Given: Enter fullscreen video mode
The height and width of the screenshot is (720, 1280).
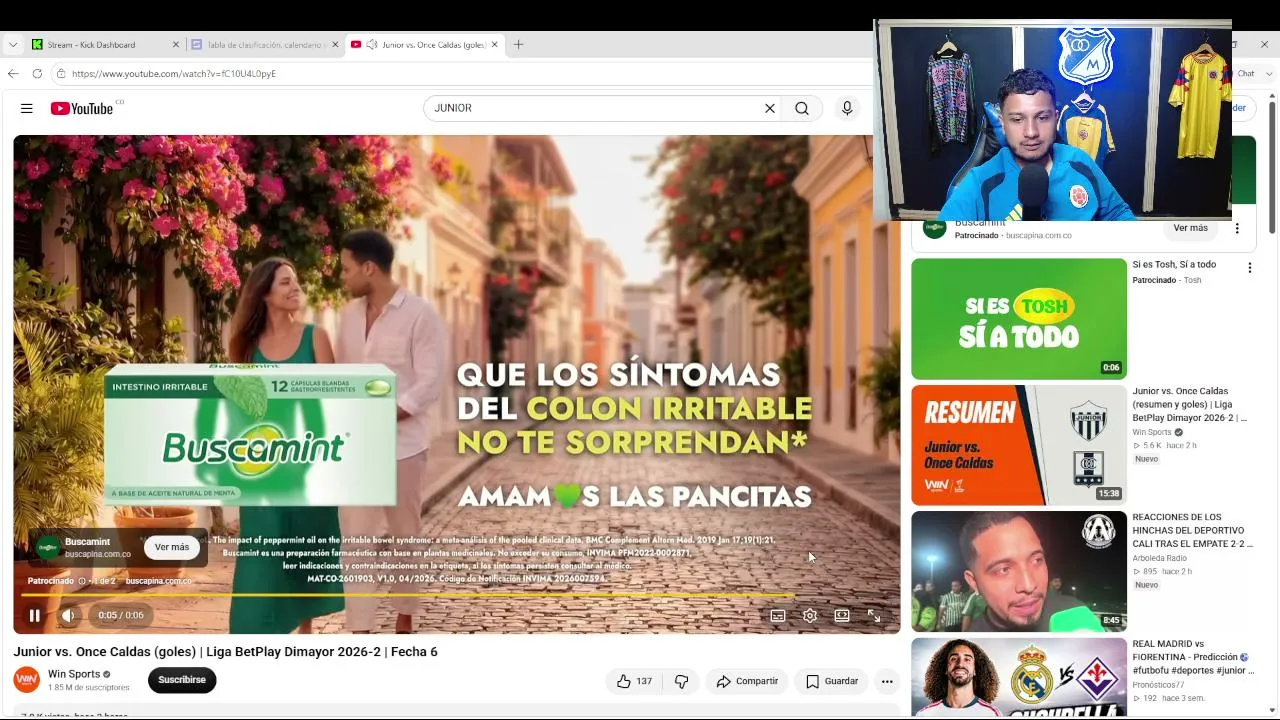Looking at the screenshot, I should pyautogui.click(x=874, y=616).
